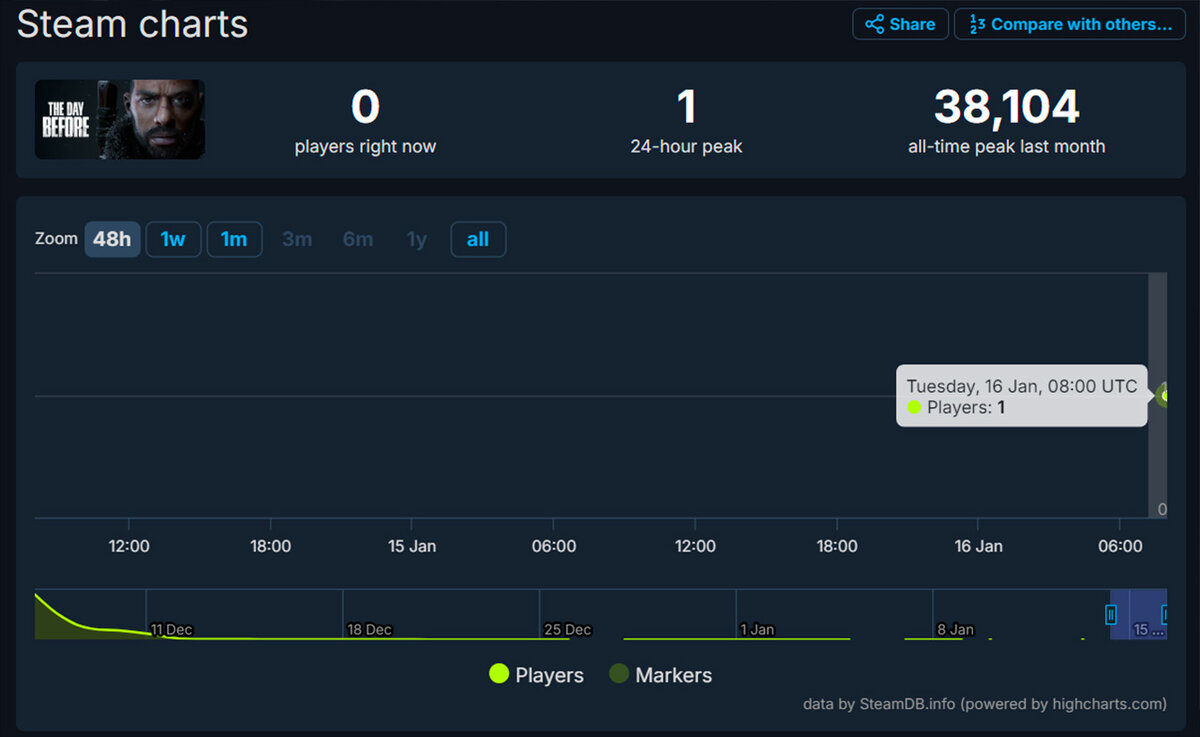Viewport: 1200px width, 737px height.
Task: Select the 48h zoom range
Action: [112, 240]
